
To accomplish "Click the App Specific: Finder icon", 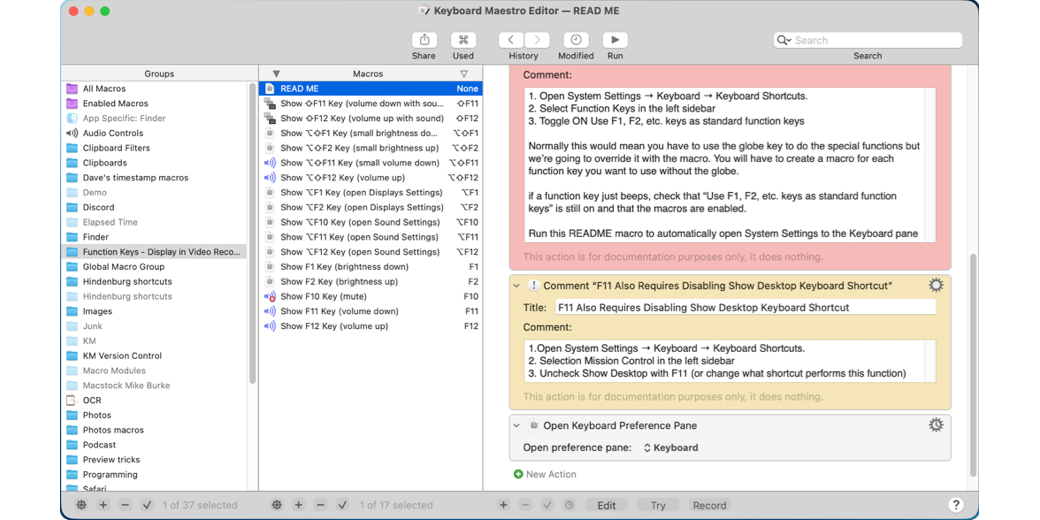I will point(72,118).
